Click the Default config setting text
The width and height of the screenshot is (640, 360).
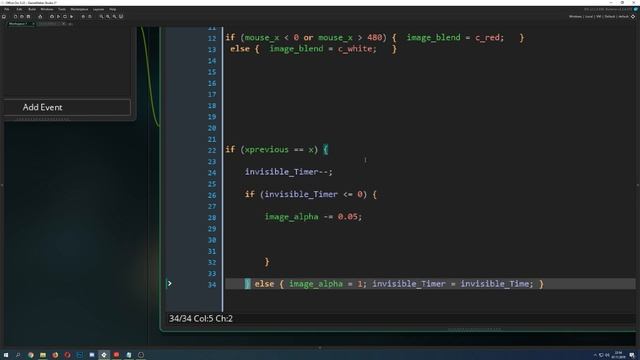pos(610,17)
